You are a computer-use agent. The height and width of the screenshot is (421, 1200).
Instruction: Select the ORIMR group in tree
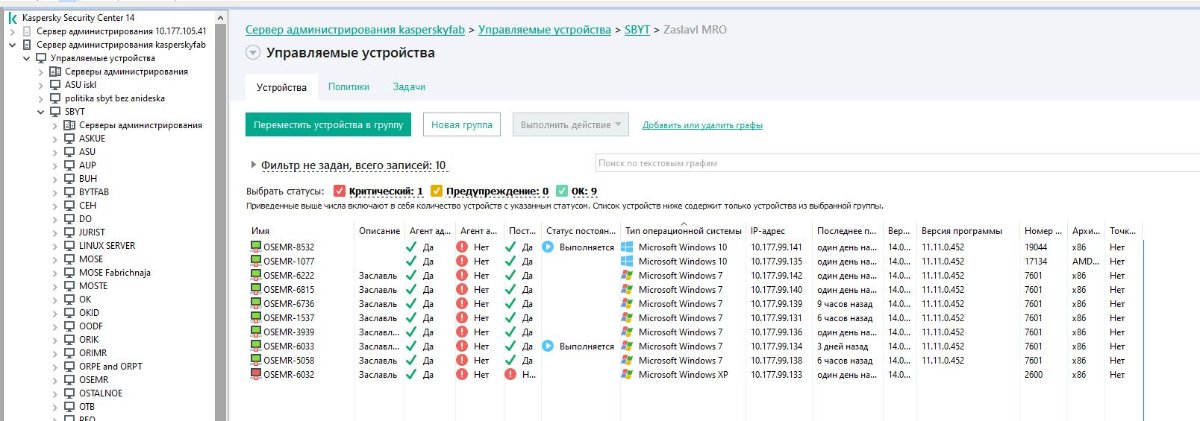(92, 353)
